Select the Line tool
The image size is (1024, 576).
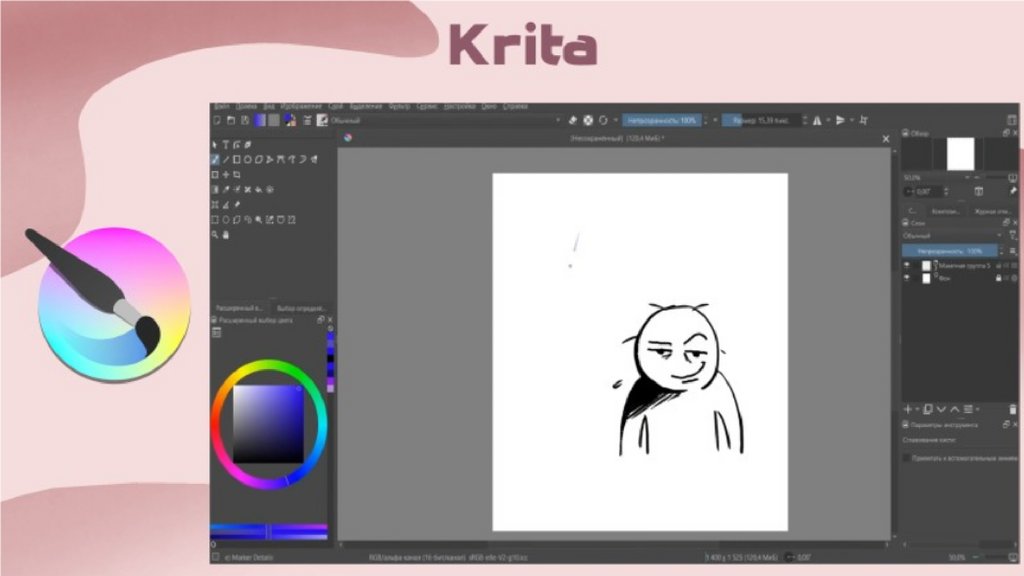coord(226,159)
